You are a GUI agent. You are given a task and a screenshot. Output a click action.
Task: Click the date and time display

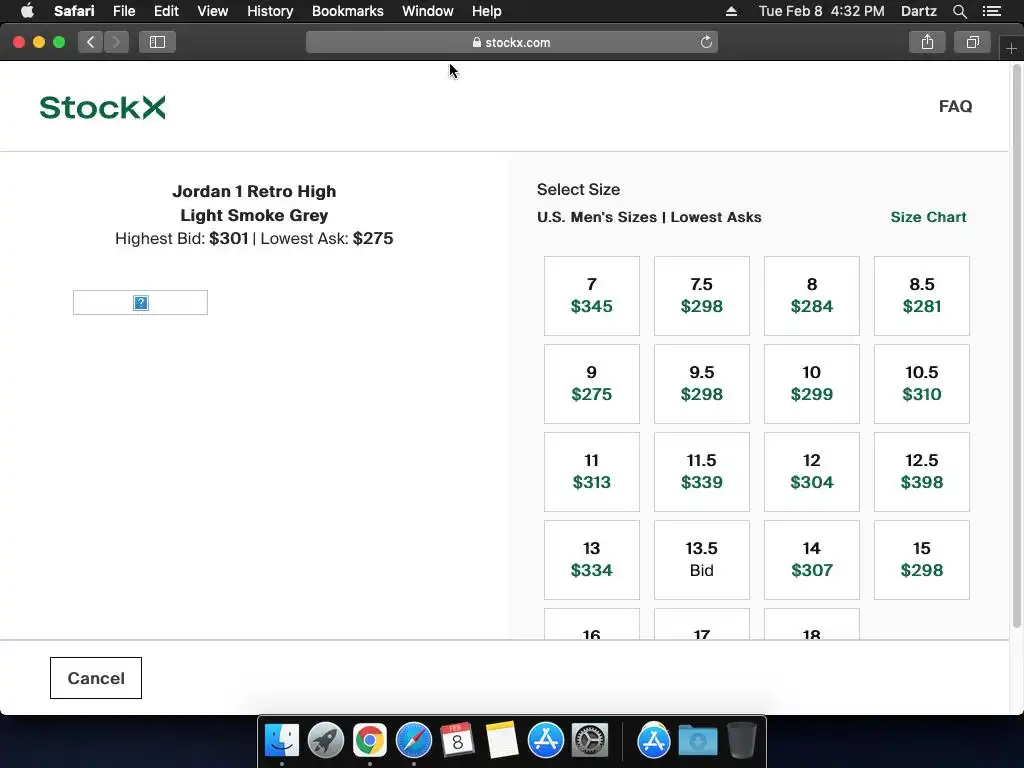coord(822,11)
